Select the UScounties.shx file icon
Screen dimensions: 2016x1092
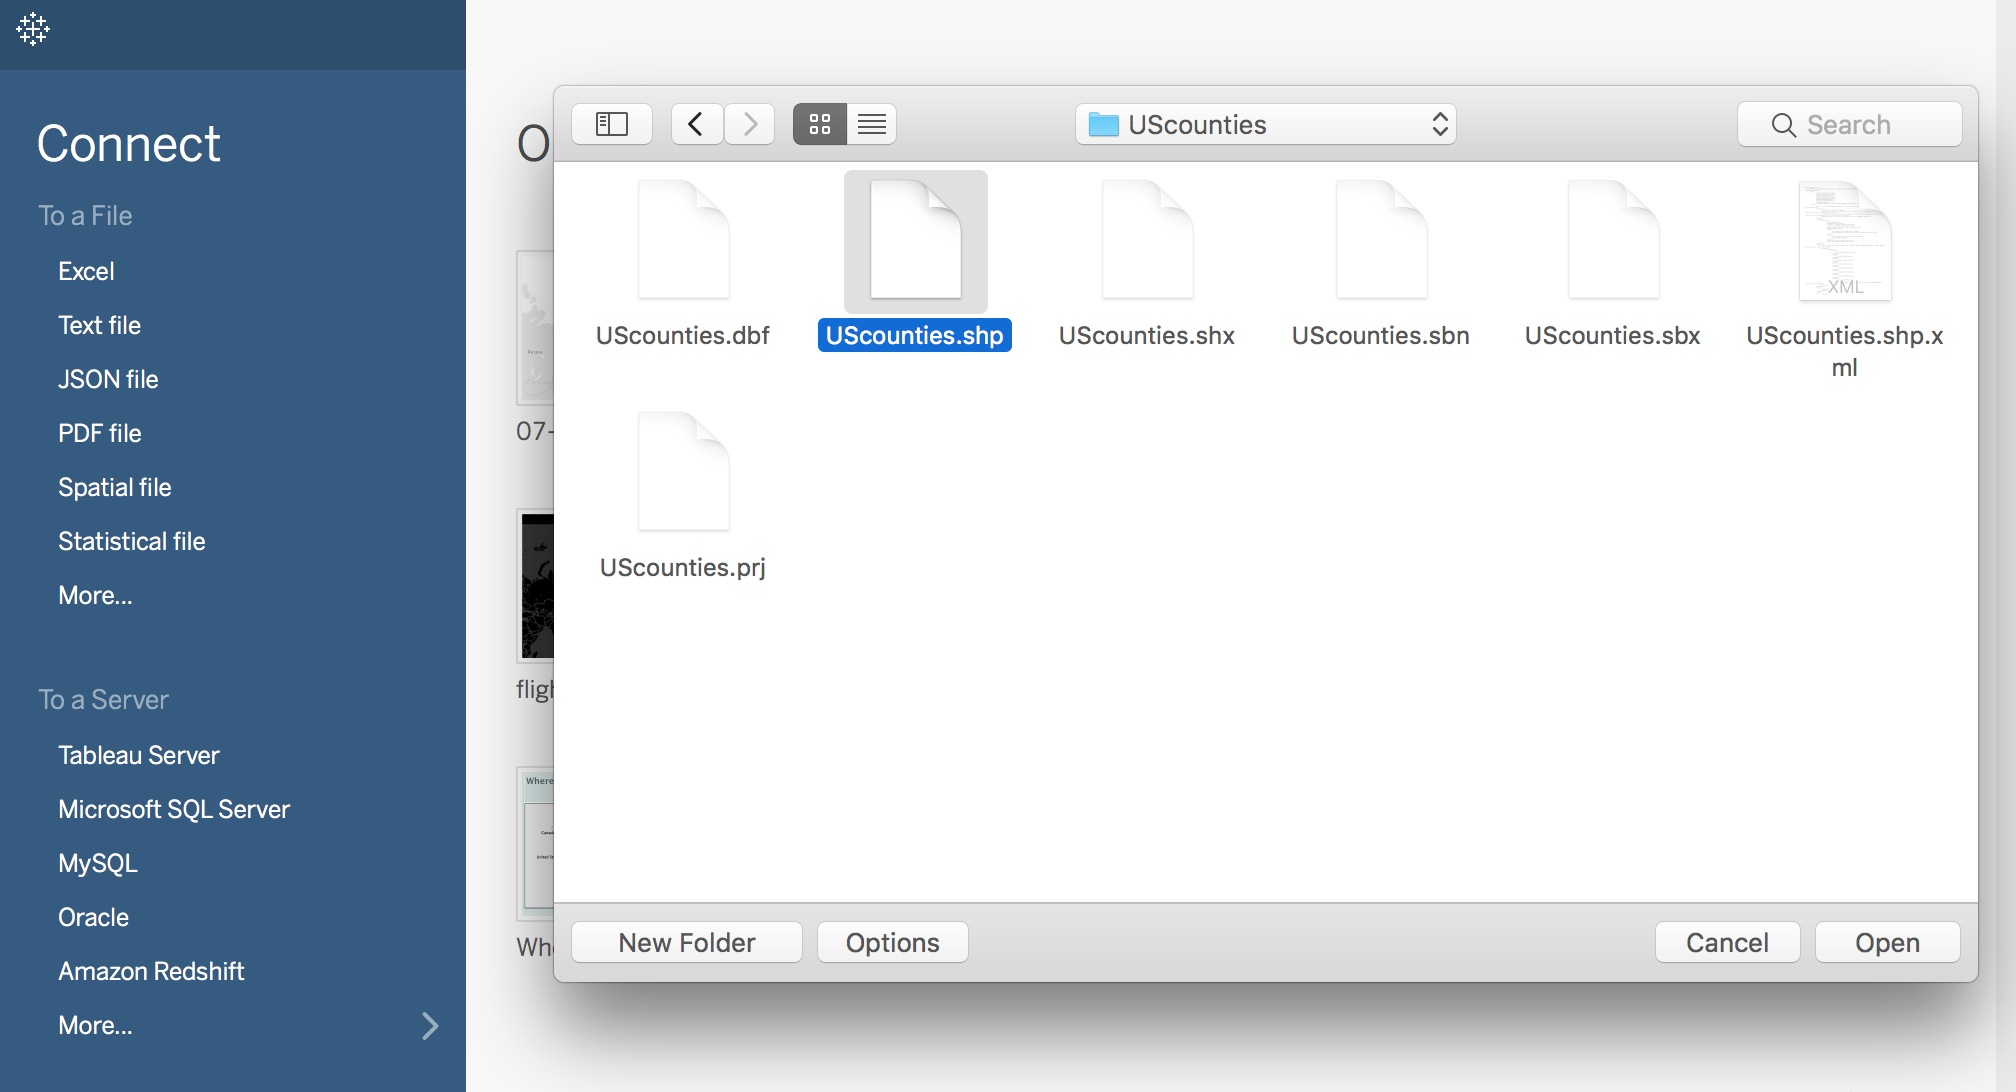coord(1147,241)
